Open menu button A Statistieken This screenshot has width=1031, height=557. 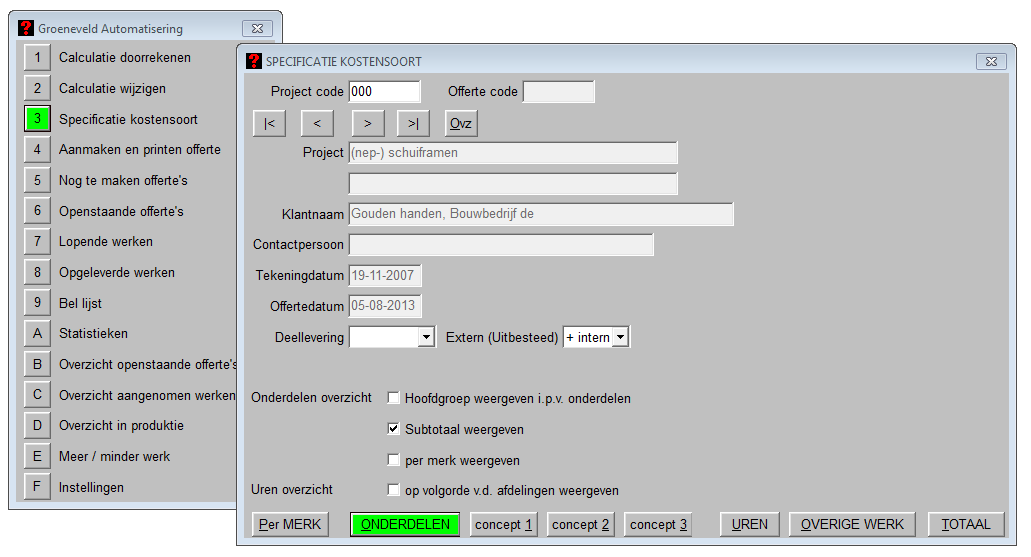click(x=37, y=334)
